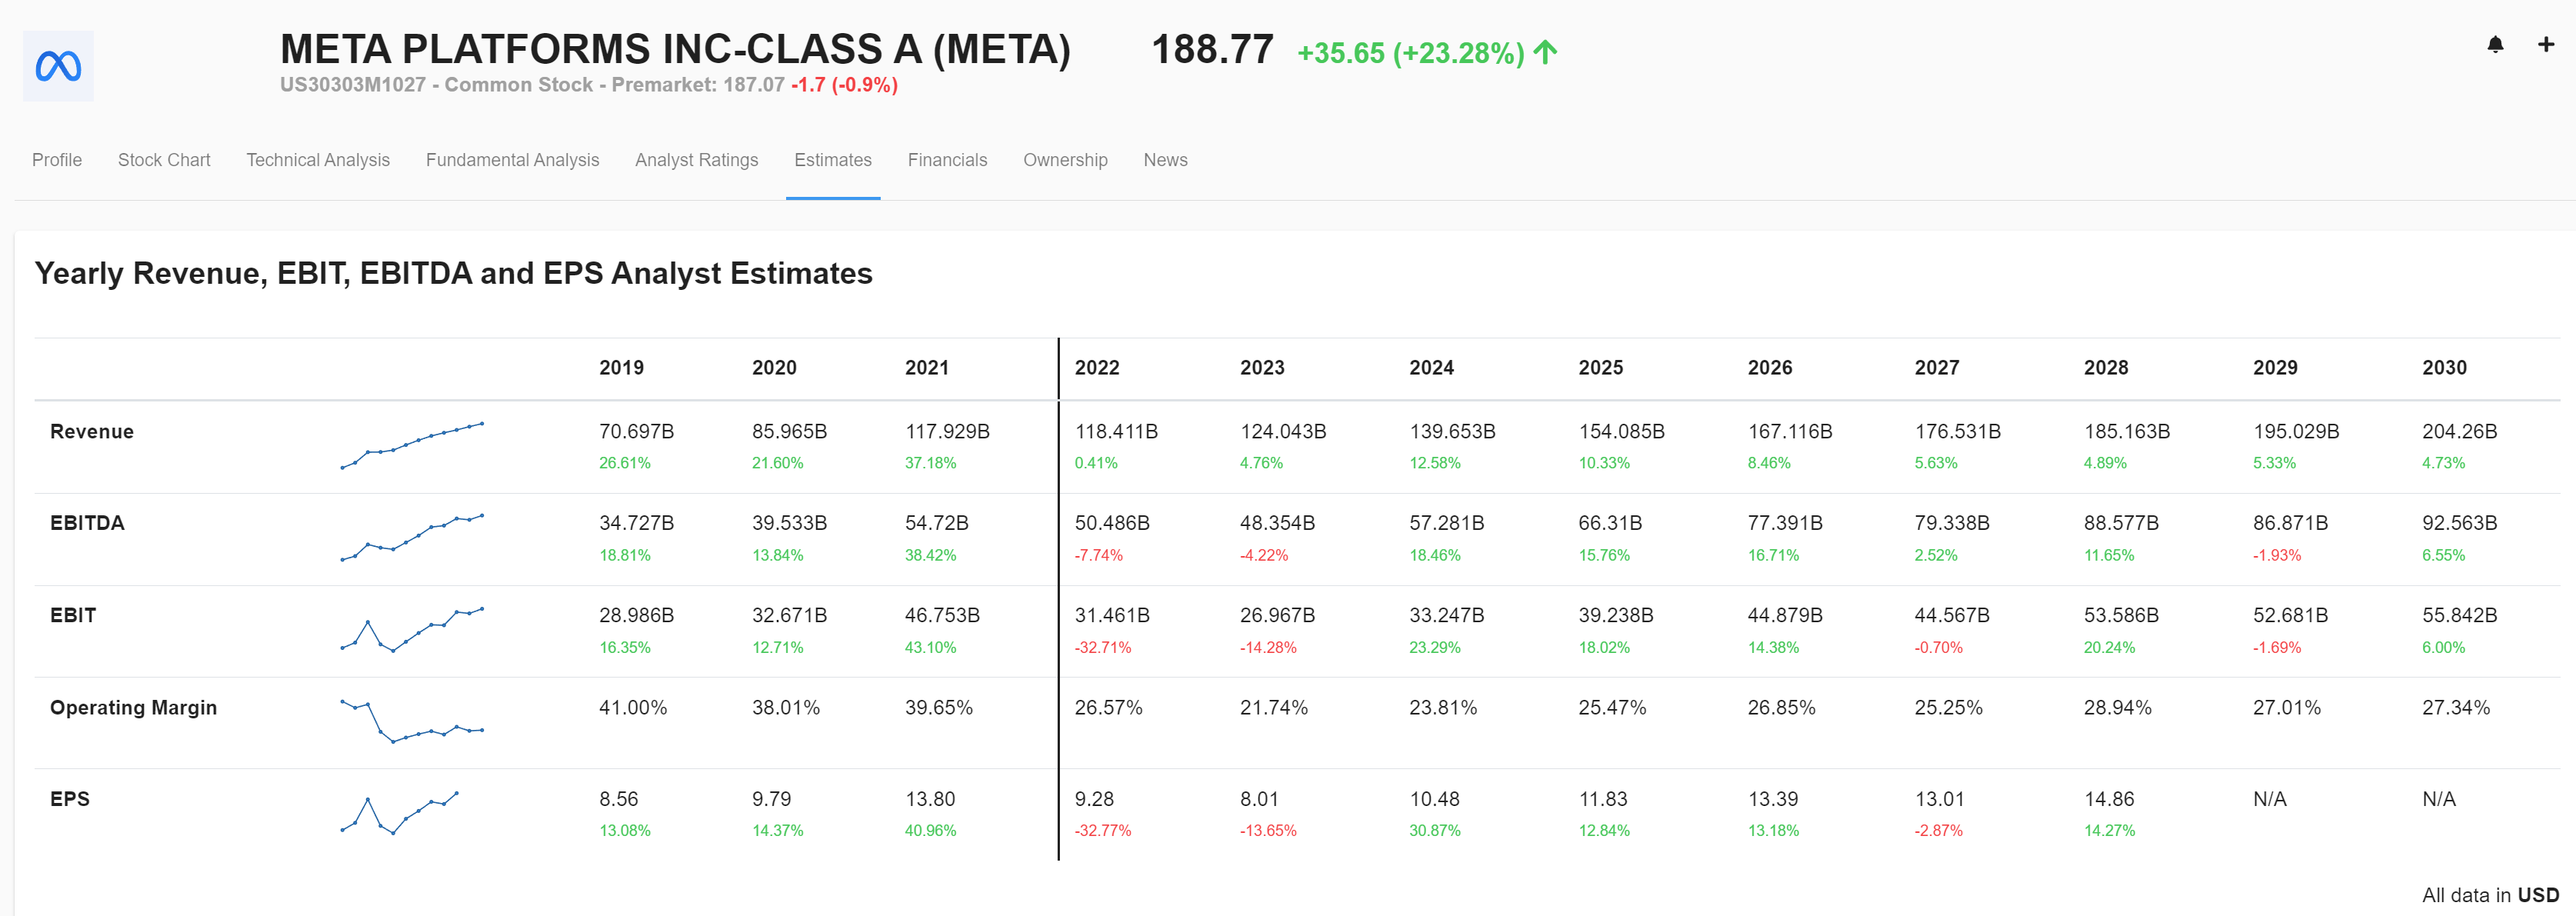The image size is (2576, 916).
Task: Switch to Technical Analysis tab
Action: pyautogui.click(x=318, y=160)
